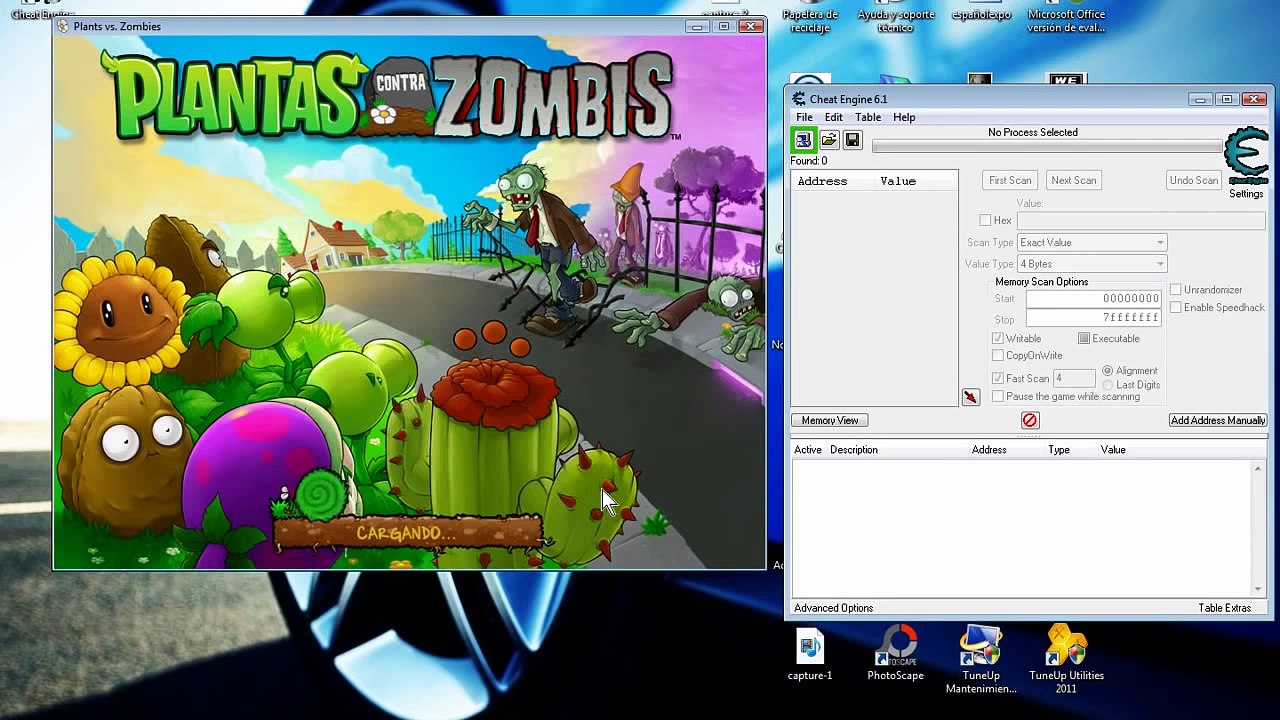
Task: Select the Alignment radio button
Action: (1107, 371)
